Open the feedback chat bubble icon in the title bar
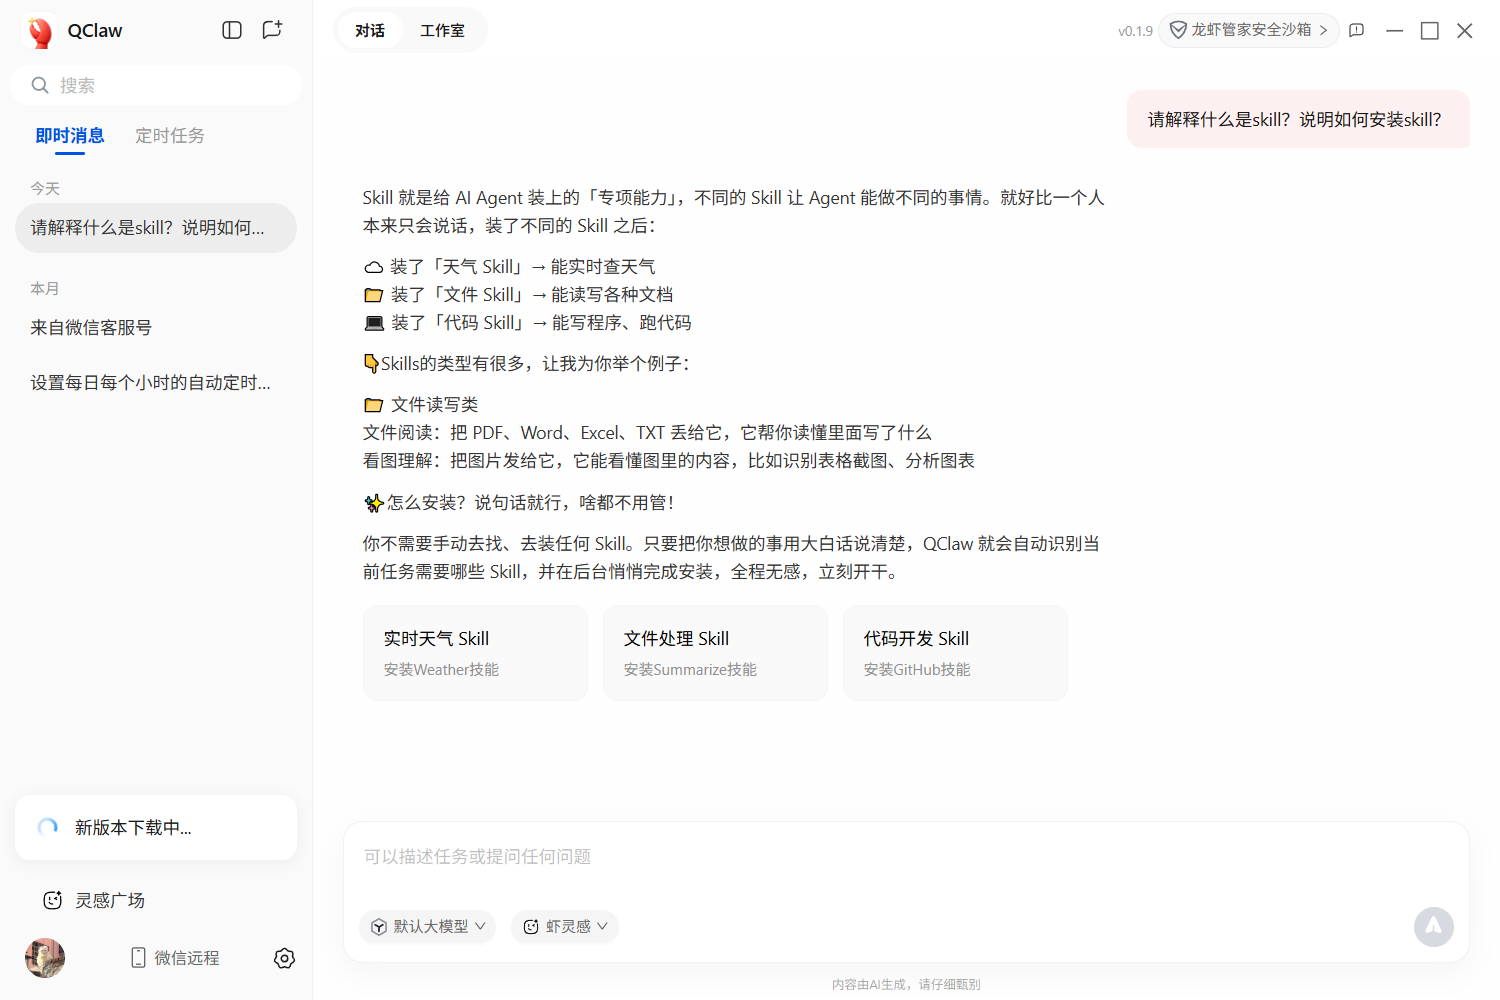1500x1000 pixels. pyautogui.click(x=1357, y=30)
